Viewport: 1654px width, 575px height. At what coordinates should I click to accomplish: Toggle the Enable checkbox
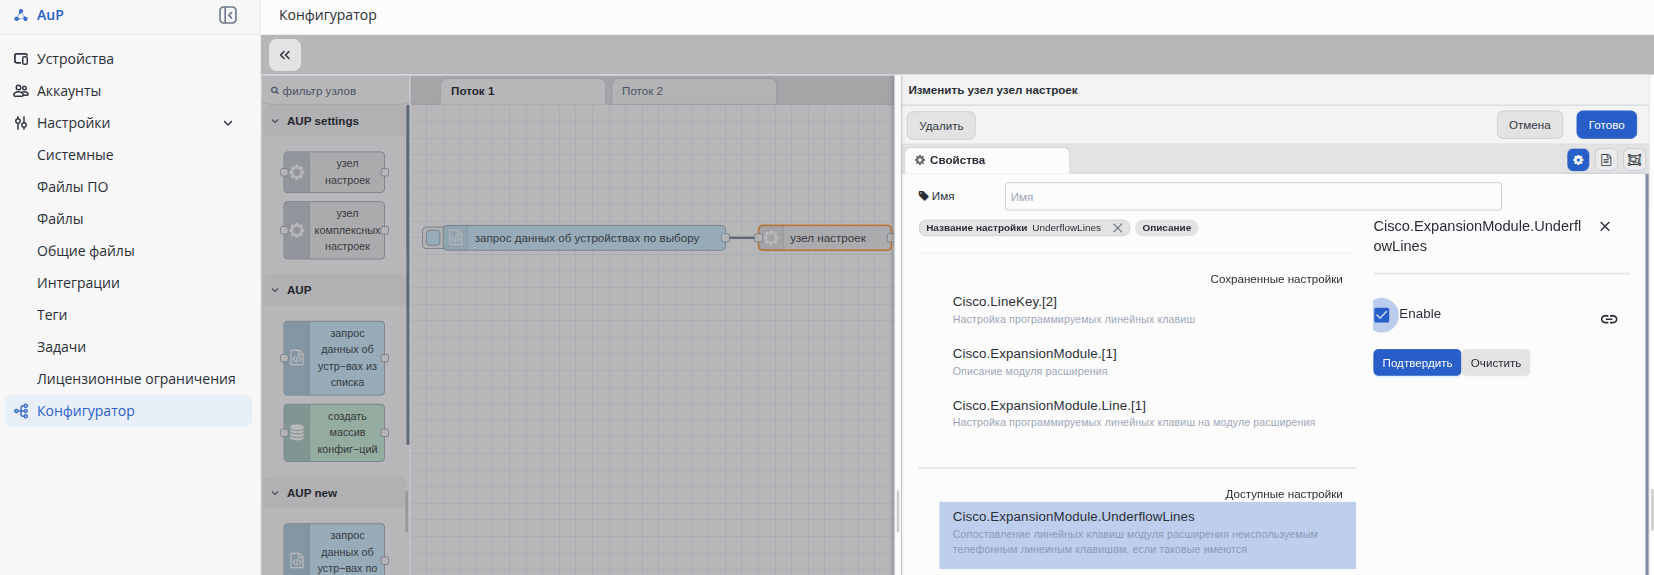pos(1382,315)
